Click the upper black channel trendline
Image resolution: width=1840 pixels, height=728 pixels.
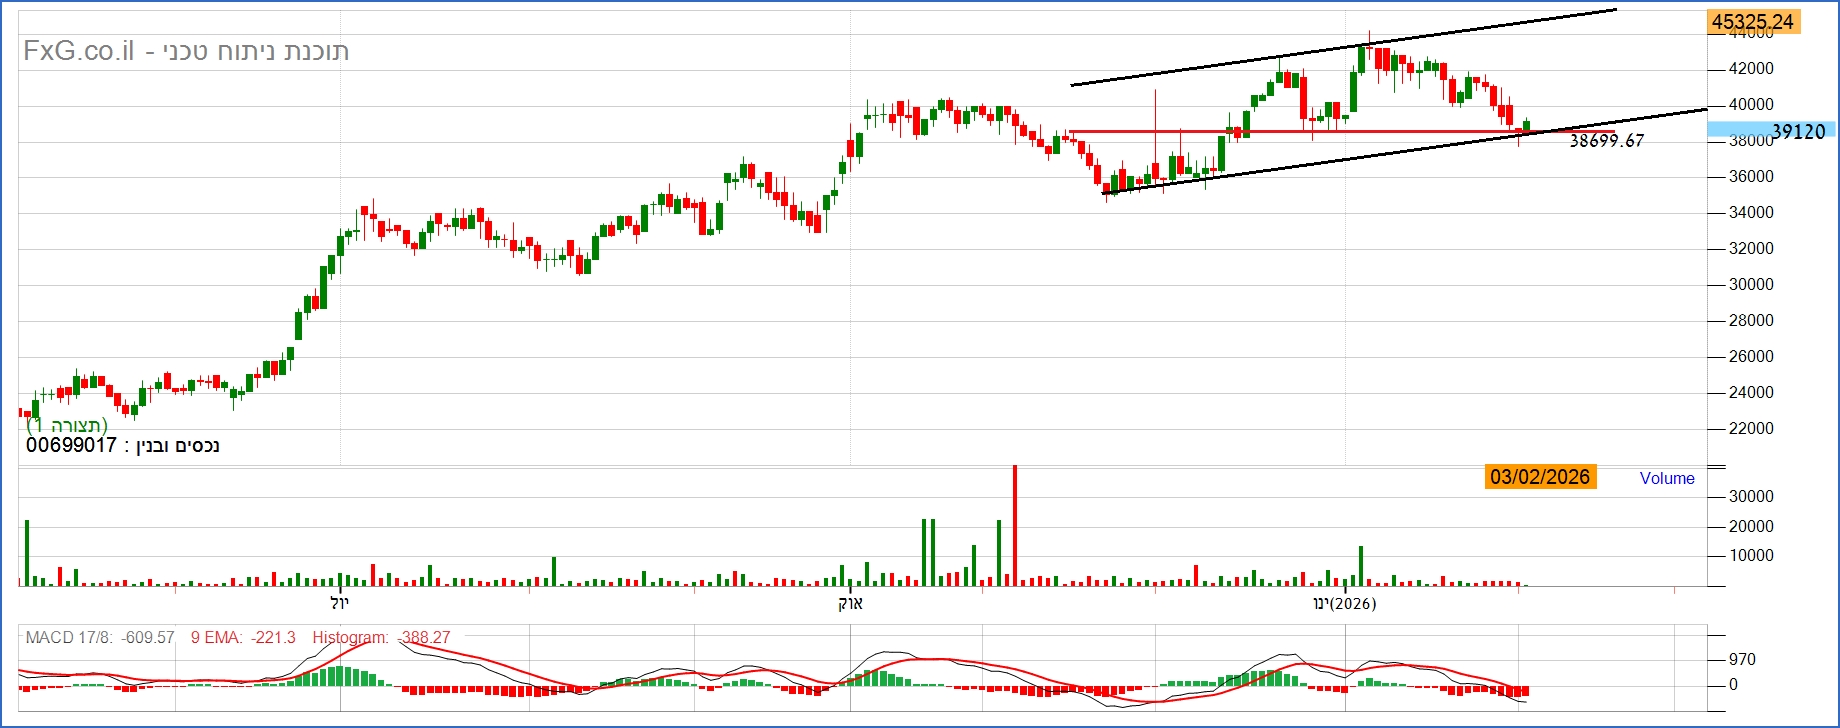pyautogui.click(x=1343, y=47)
